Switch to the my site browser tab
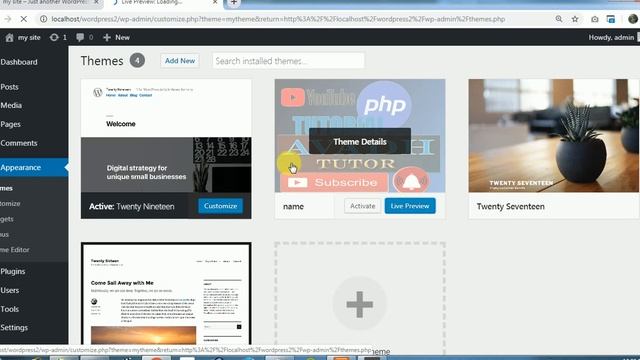The width and height of the screenshot is (640, 360). coord(46,2)
